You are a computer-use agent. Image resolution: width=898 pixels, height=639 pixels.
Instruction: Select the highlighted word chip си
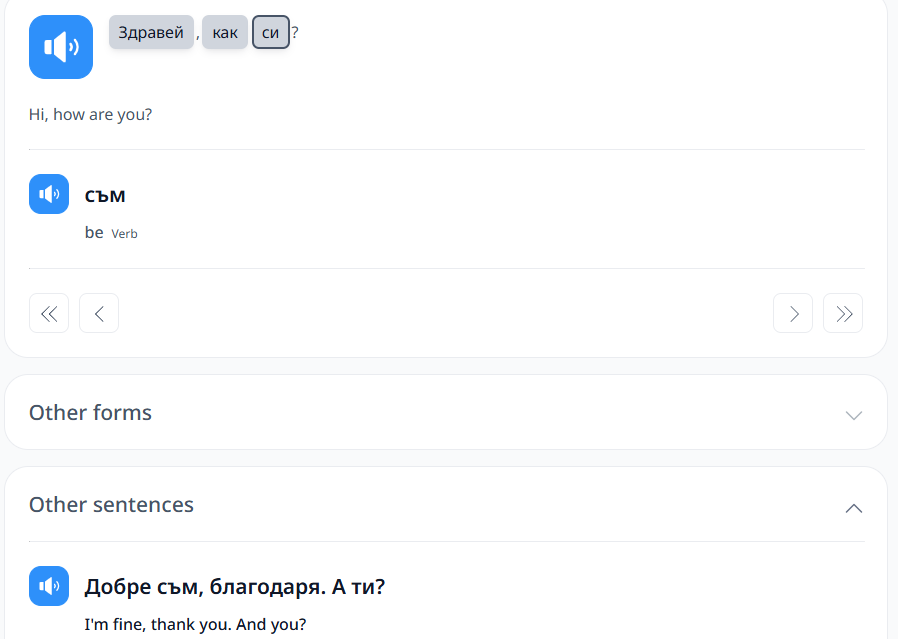tap(270, 32)
